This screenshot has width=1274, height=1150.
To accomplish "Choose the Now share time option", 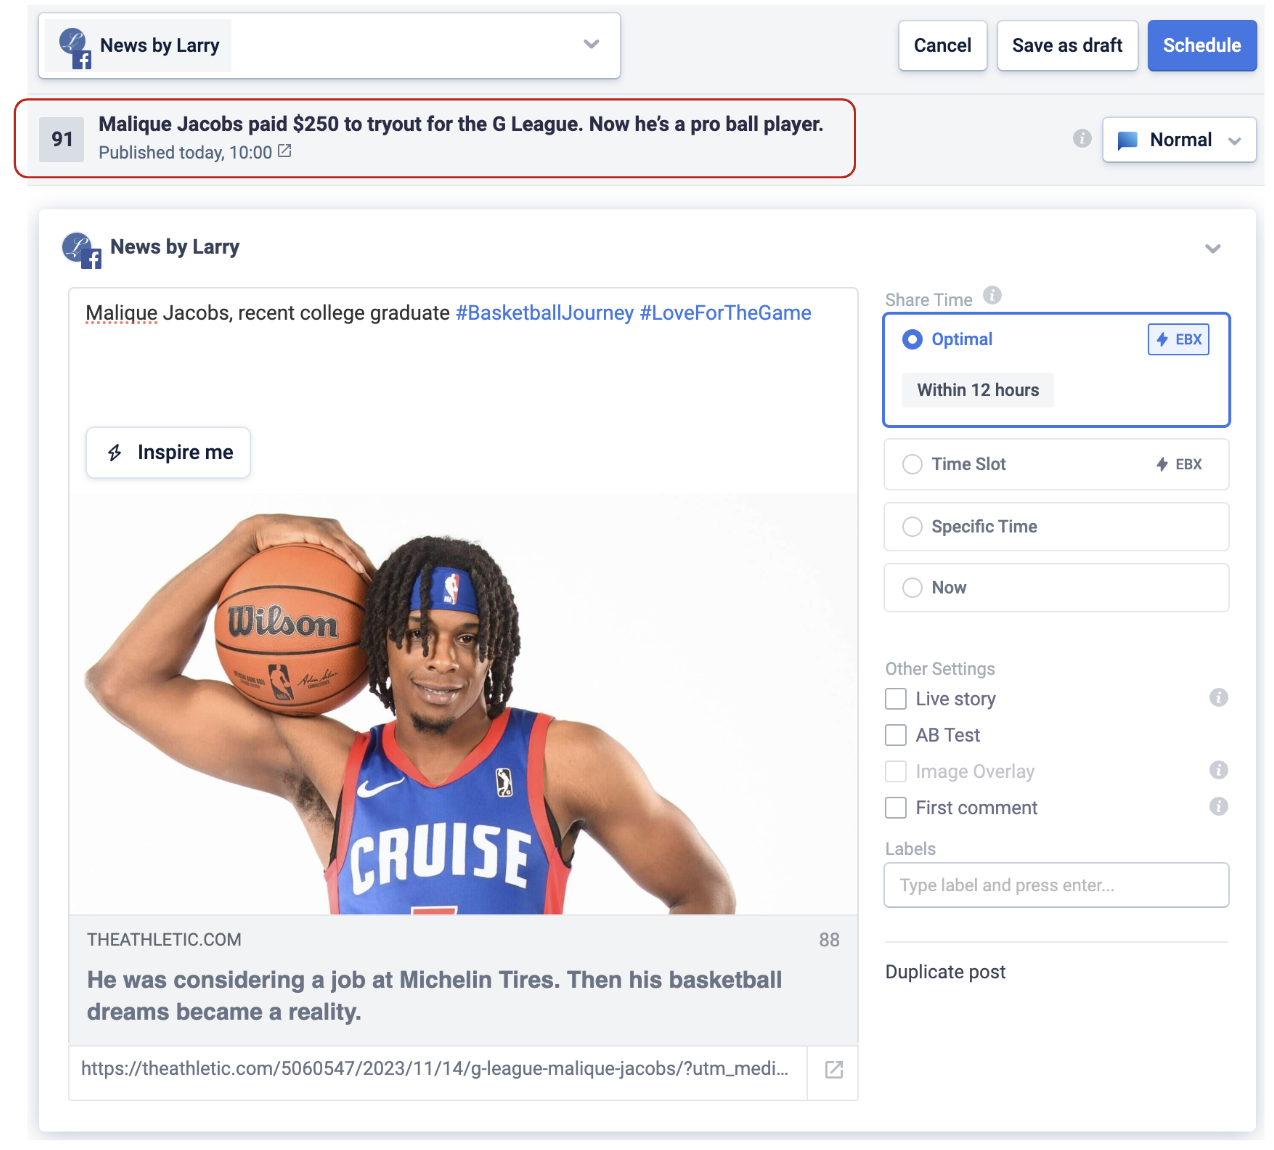I will pyautogui.click(x=912, y=588).
